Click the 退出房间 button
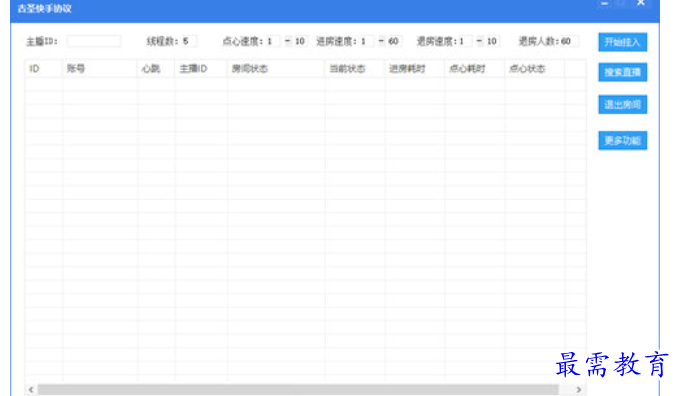Image resolution: width=677 pixels, height=396 pixels. tap(622, 105)
